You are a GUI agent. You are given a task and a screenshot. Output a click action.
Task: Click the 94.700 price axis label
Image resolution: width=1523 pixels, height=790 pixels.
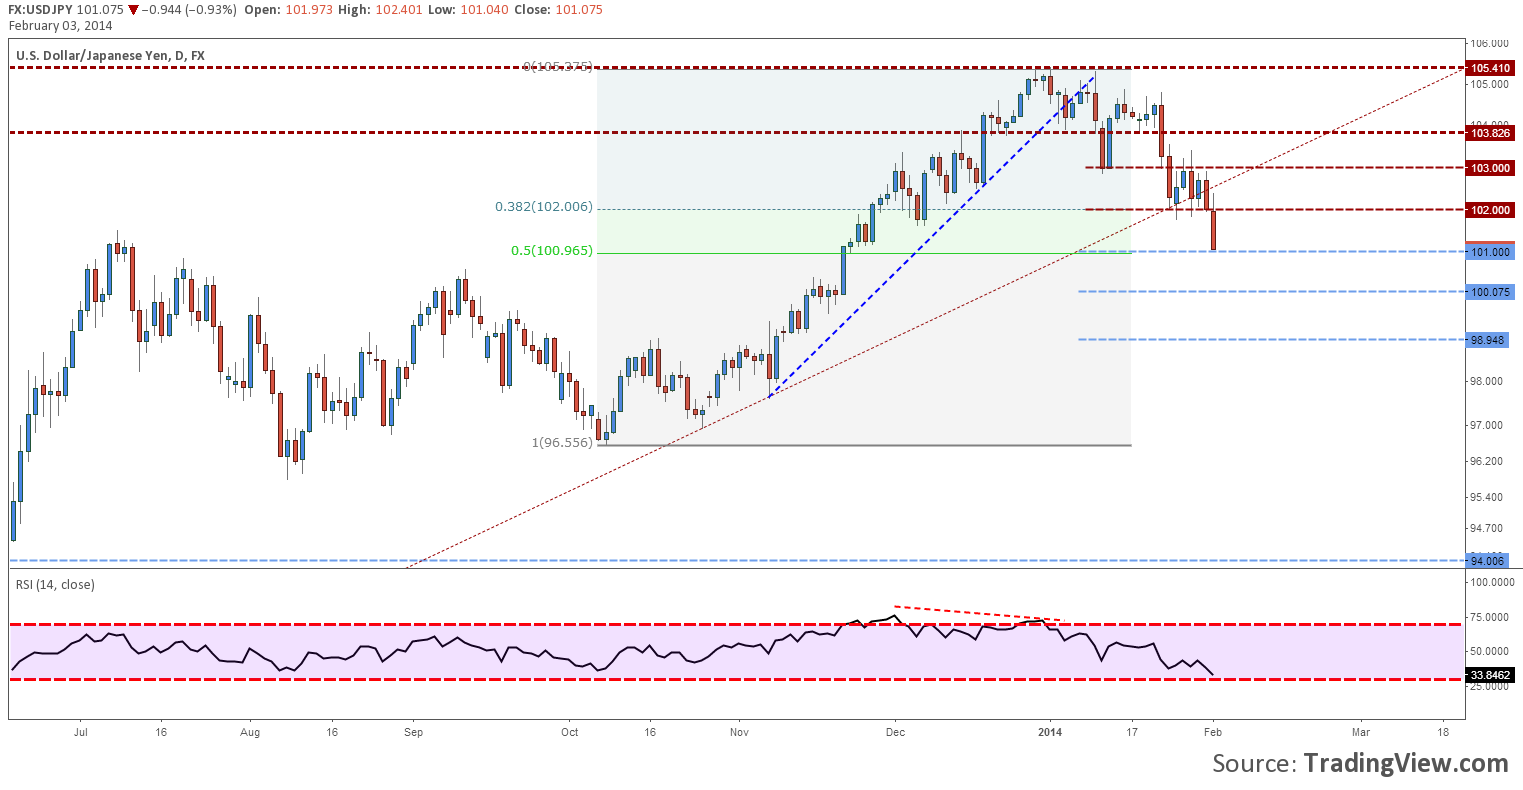point(1487,528)
